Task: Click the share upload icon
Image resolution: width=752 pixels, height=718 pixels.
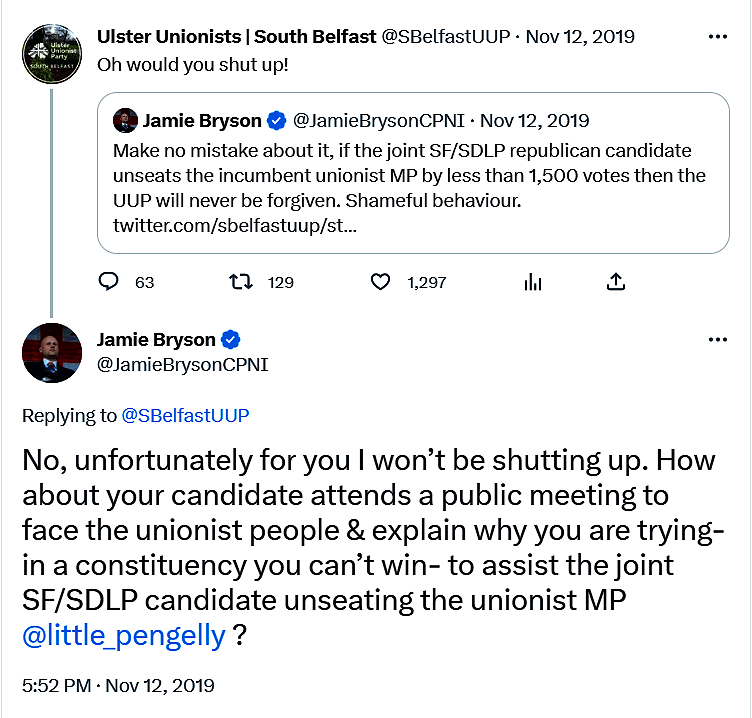Action: coord(617,282)
